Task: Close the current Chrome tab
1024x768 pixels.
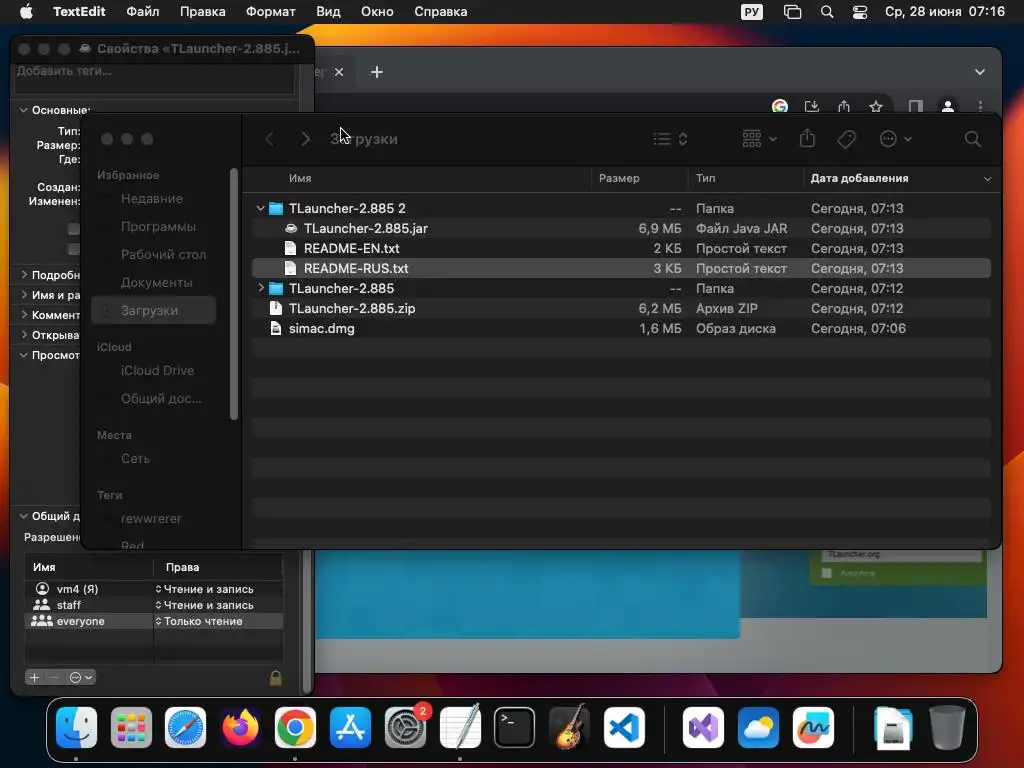Action: (x=339, y=72)
